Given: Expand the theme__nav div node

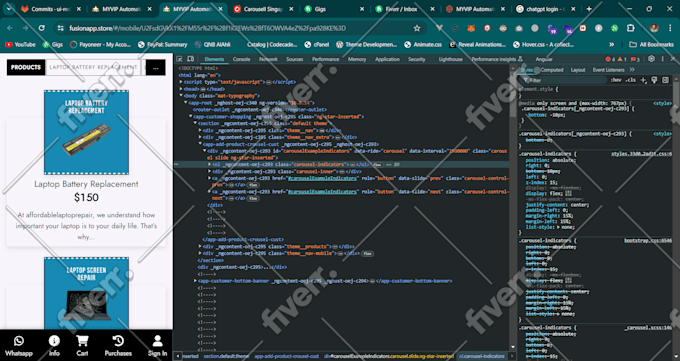Looking at the screenshot, I should click(x=200, y=130).
